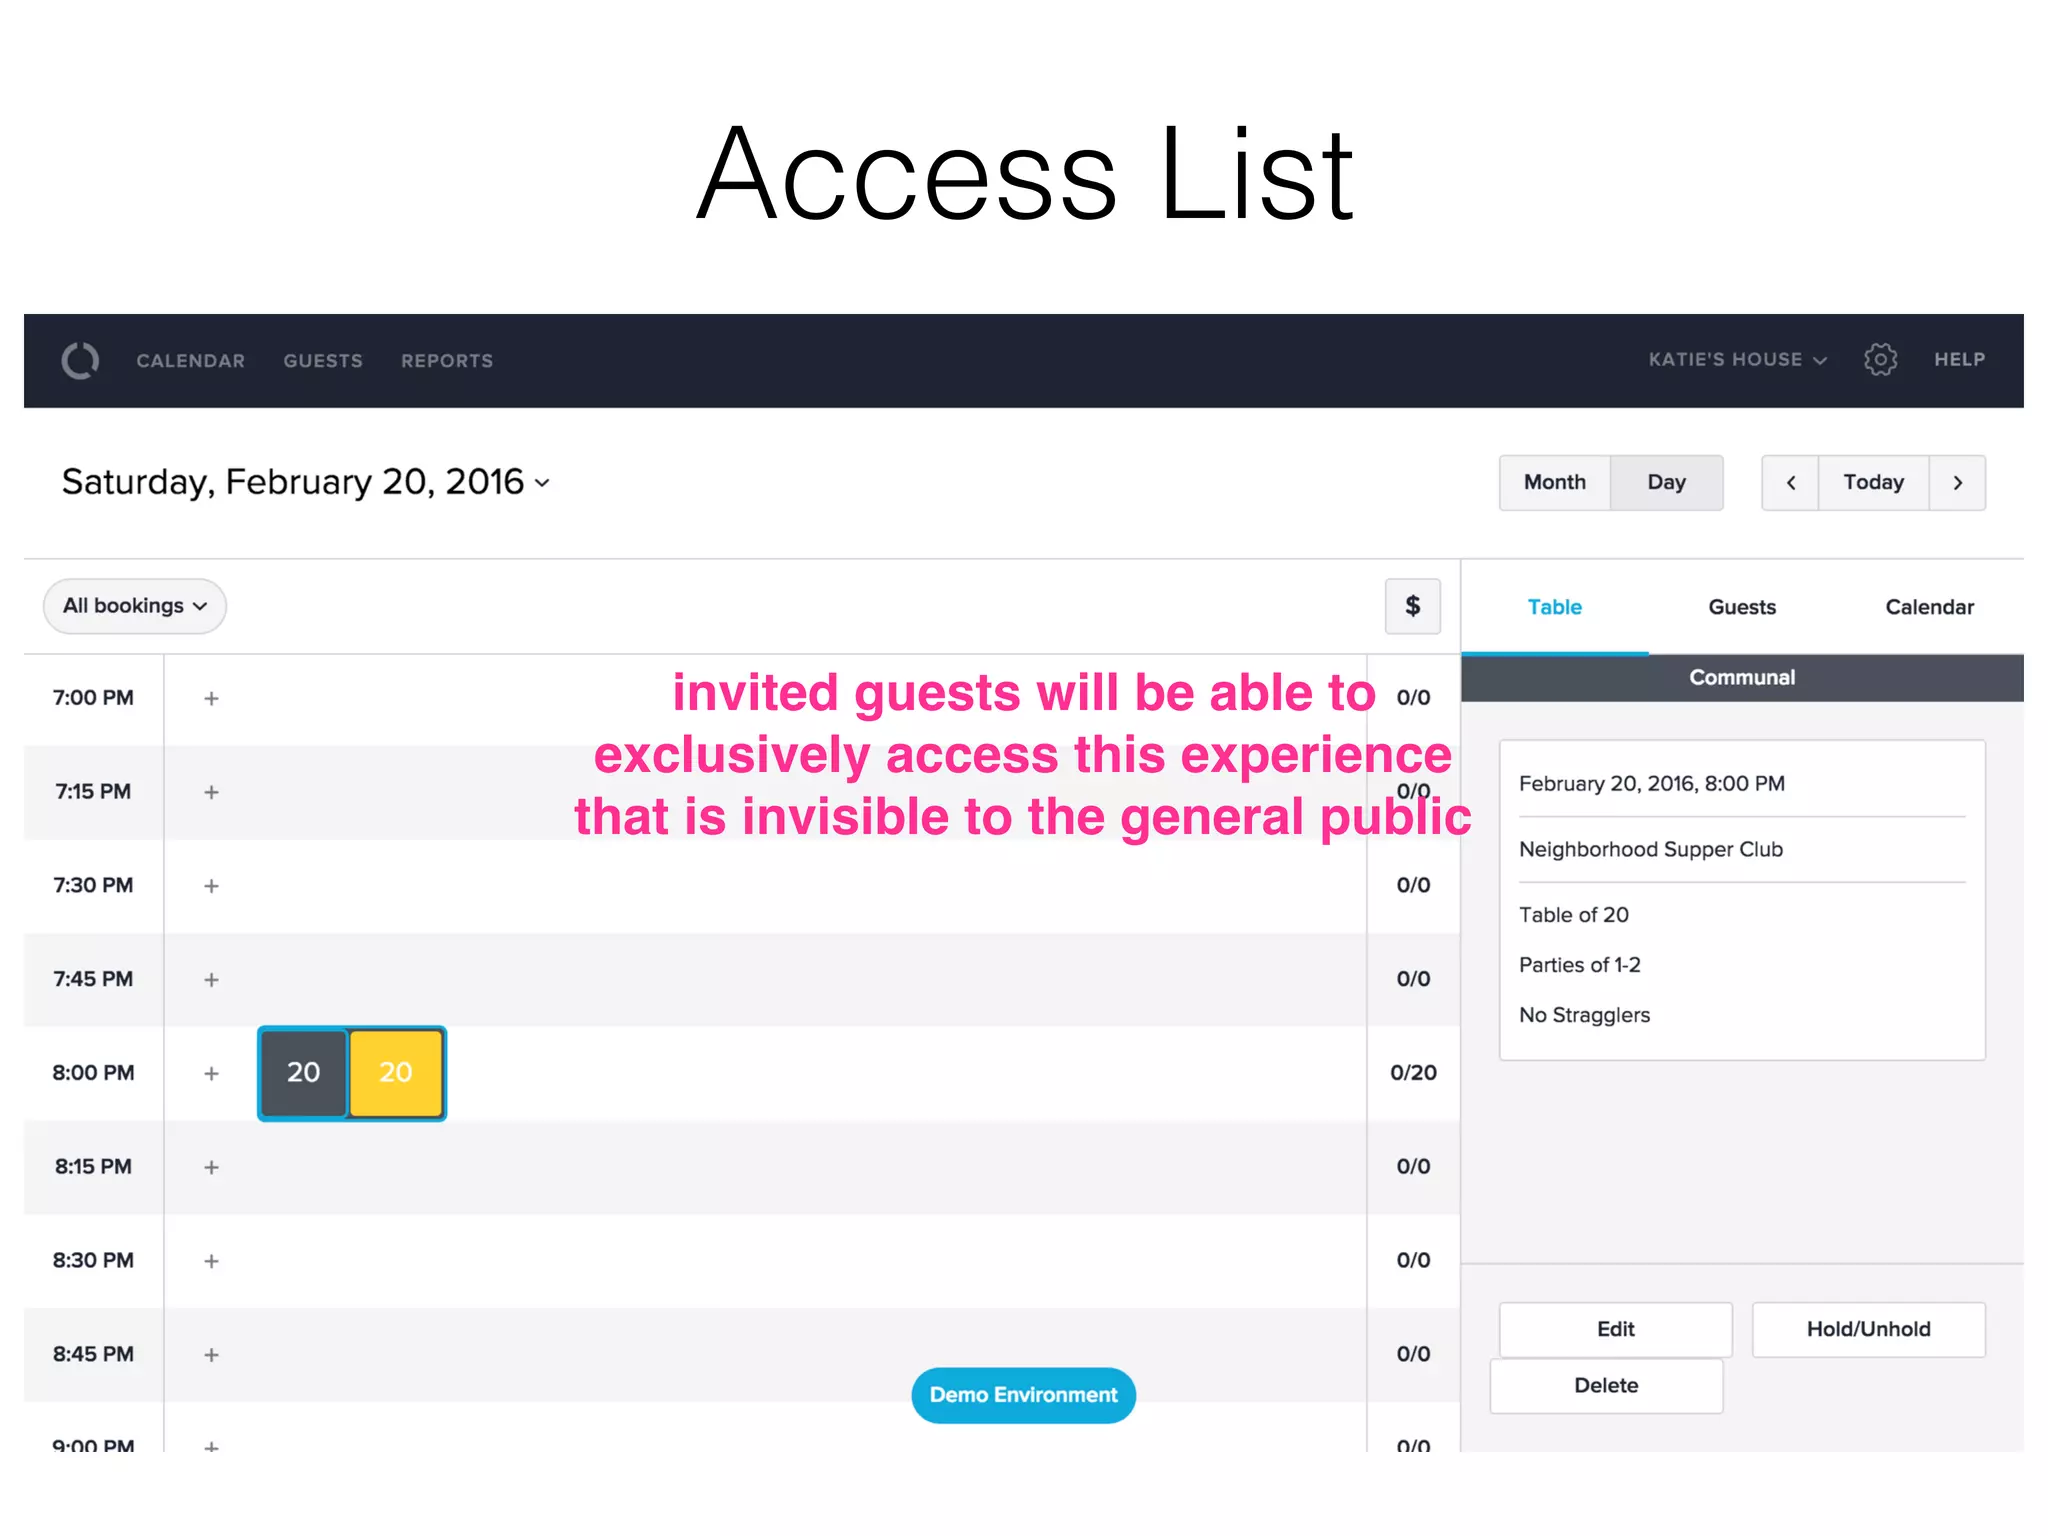Click the 8:30 PM time label
This screenshot has height=1536, width=2048.
click(x=93, y=1261)
